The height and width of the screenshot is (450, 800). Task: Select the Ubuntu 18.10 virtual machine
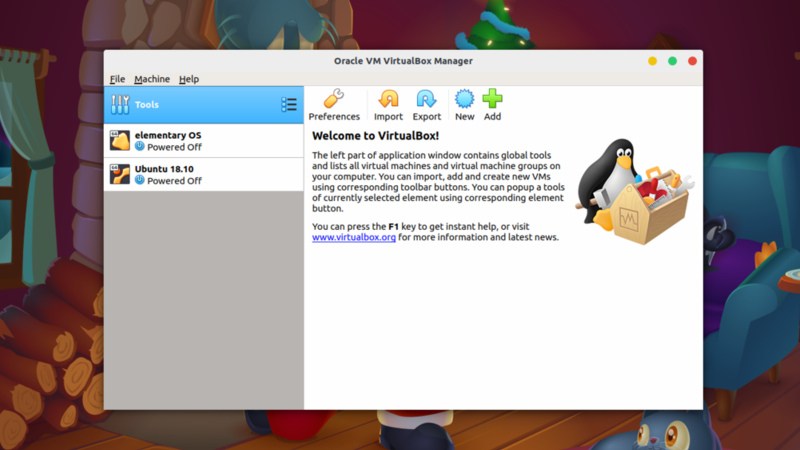click(204, 174)
